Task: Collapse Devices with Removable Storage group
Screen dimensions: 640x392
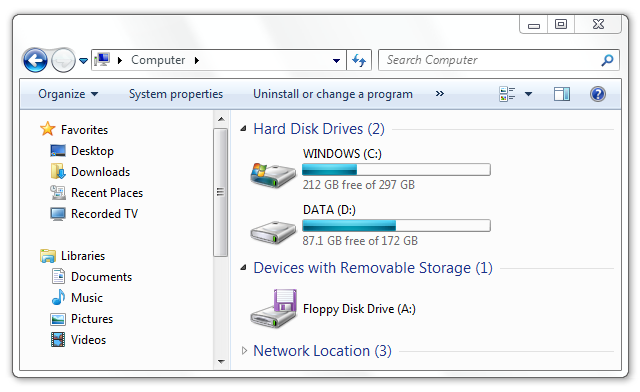Action: [x=243, y=268]
